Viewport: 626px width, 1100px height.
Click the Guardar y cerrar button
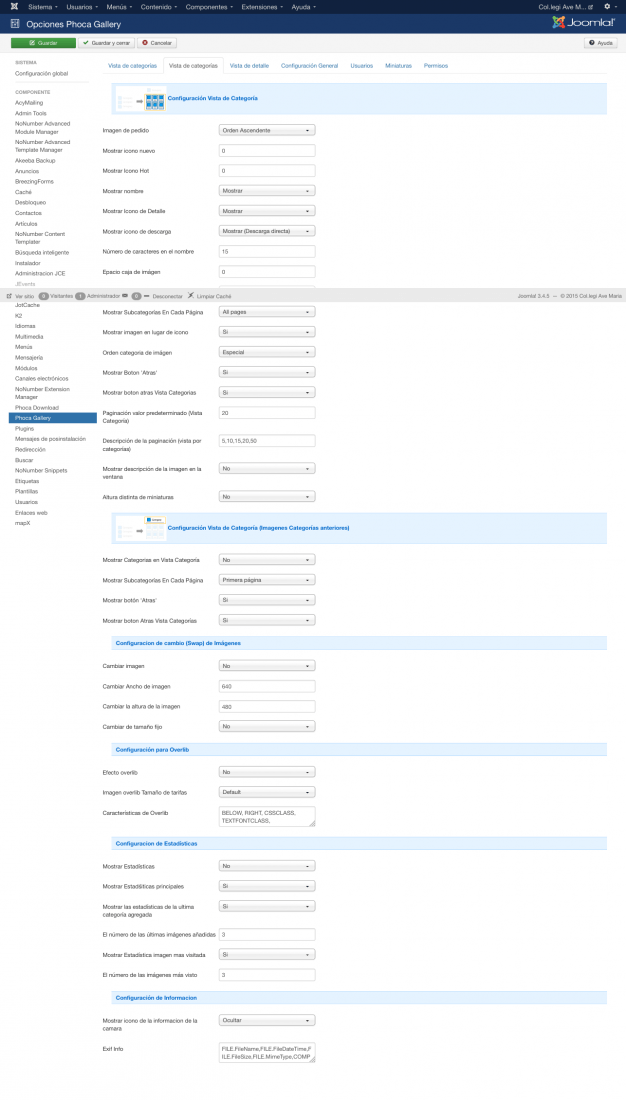[106, 43]
